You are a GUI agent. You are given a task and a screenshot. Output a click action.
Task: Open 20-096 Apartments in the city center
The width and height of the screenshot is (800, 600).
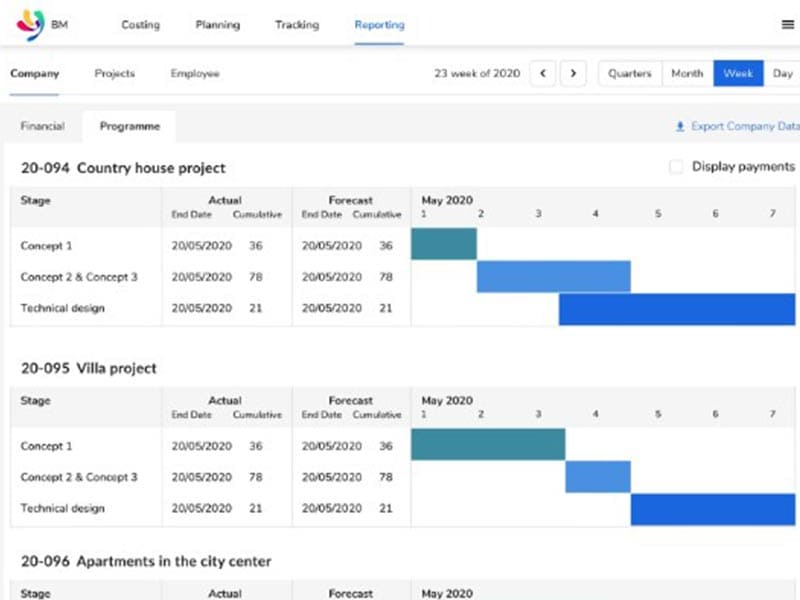(x=146, y=562)
